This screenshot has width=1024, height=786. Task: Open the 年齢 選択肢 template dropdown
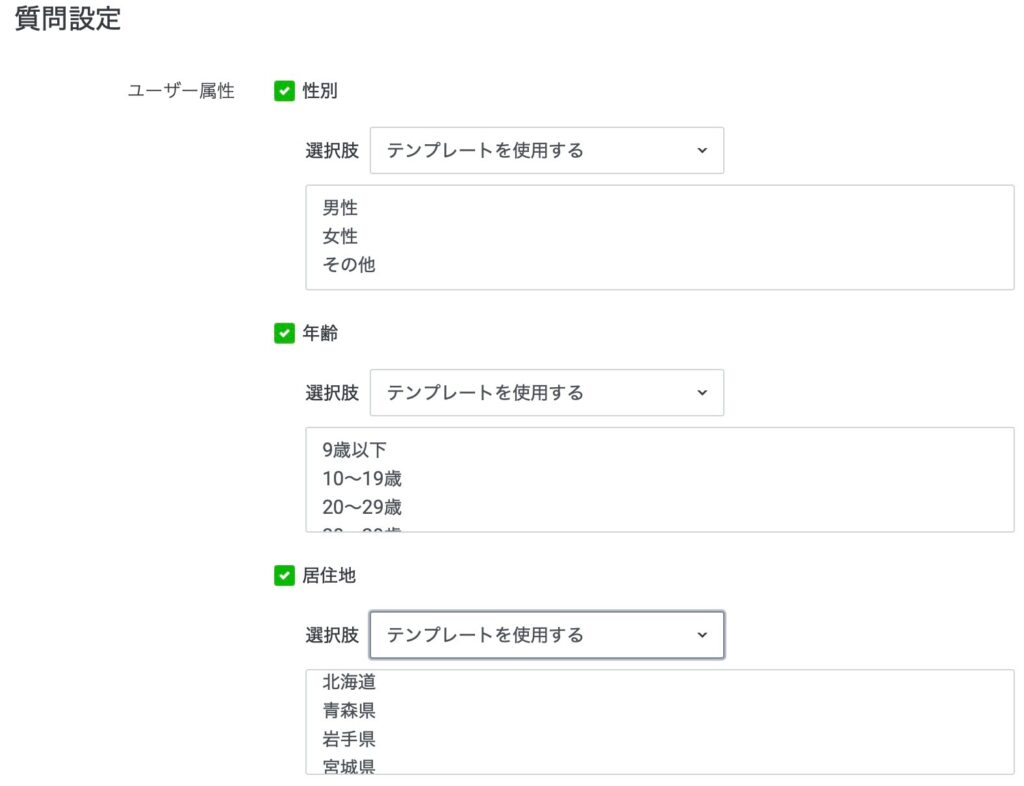pos(547,392)
